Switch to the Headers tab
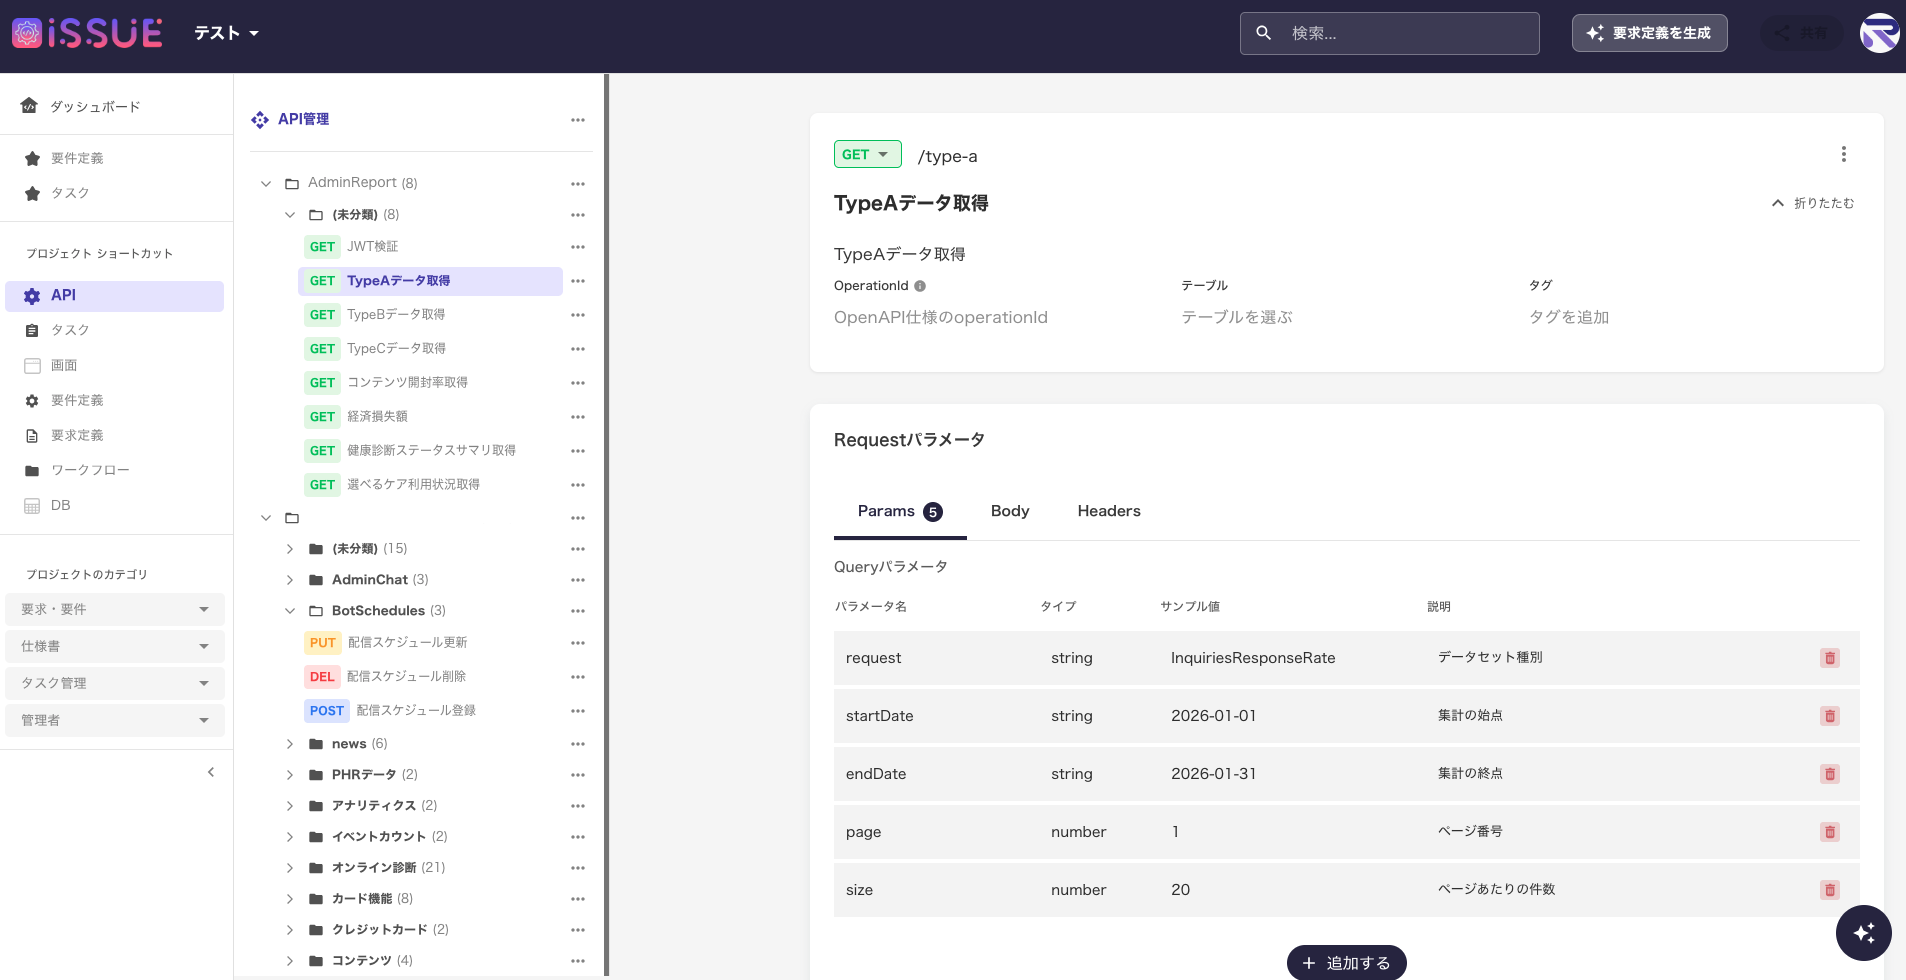This screenshot has height=980, width=1906. click(1108, 511)
